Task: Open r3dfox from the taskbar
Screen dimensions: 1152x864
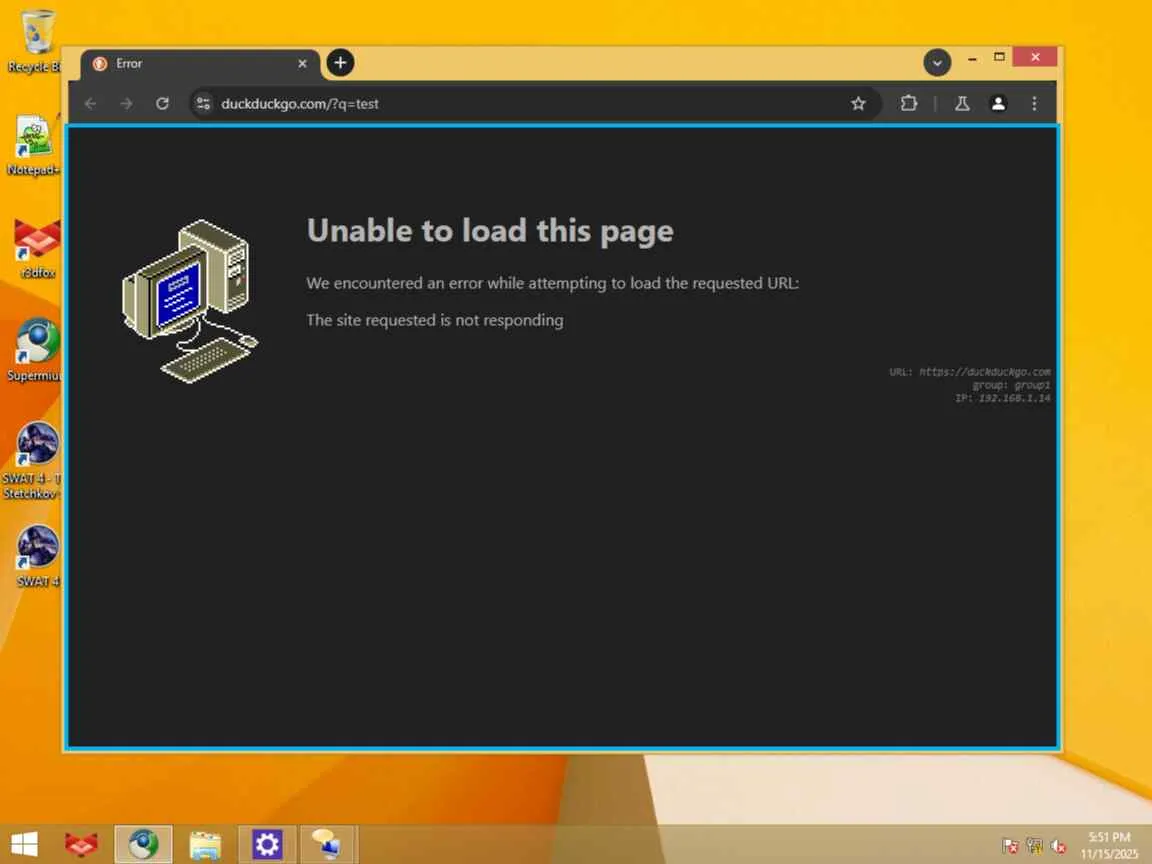Action: coord(81,844)
